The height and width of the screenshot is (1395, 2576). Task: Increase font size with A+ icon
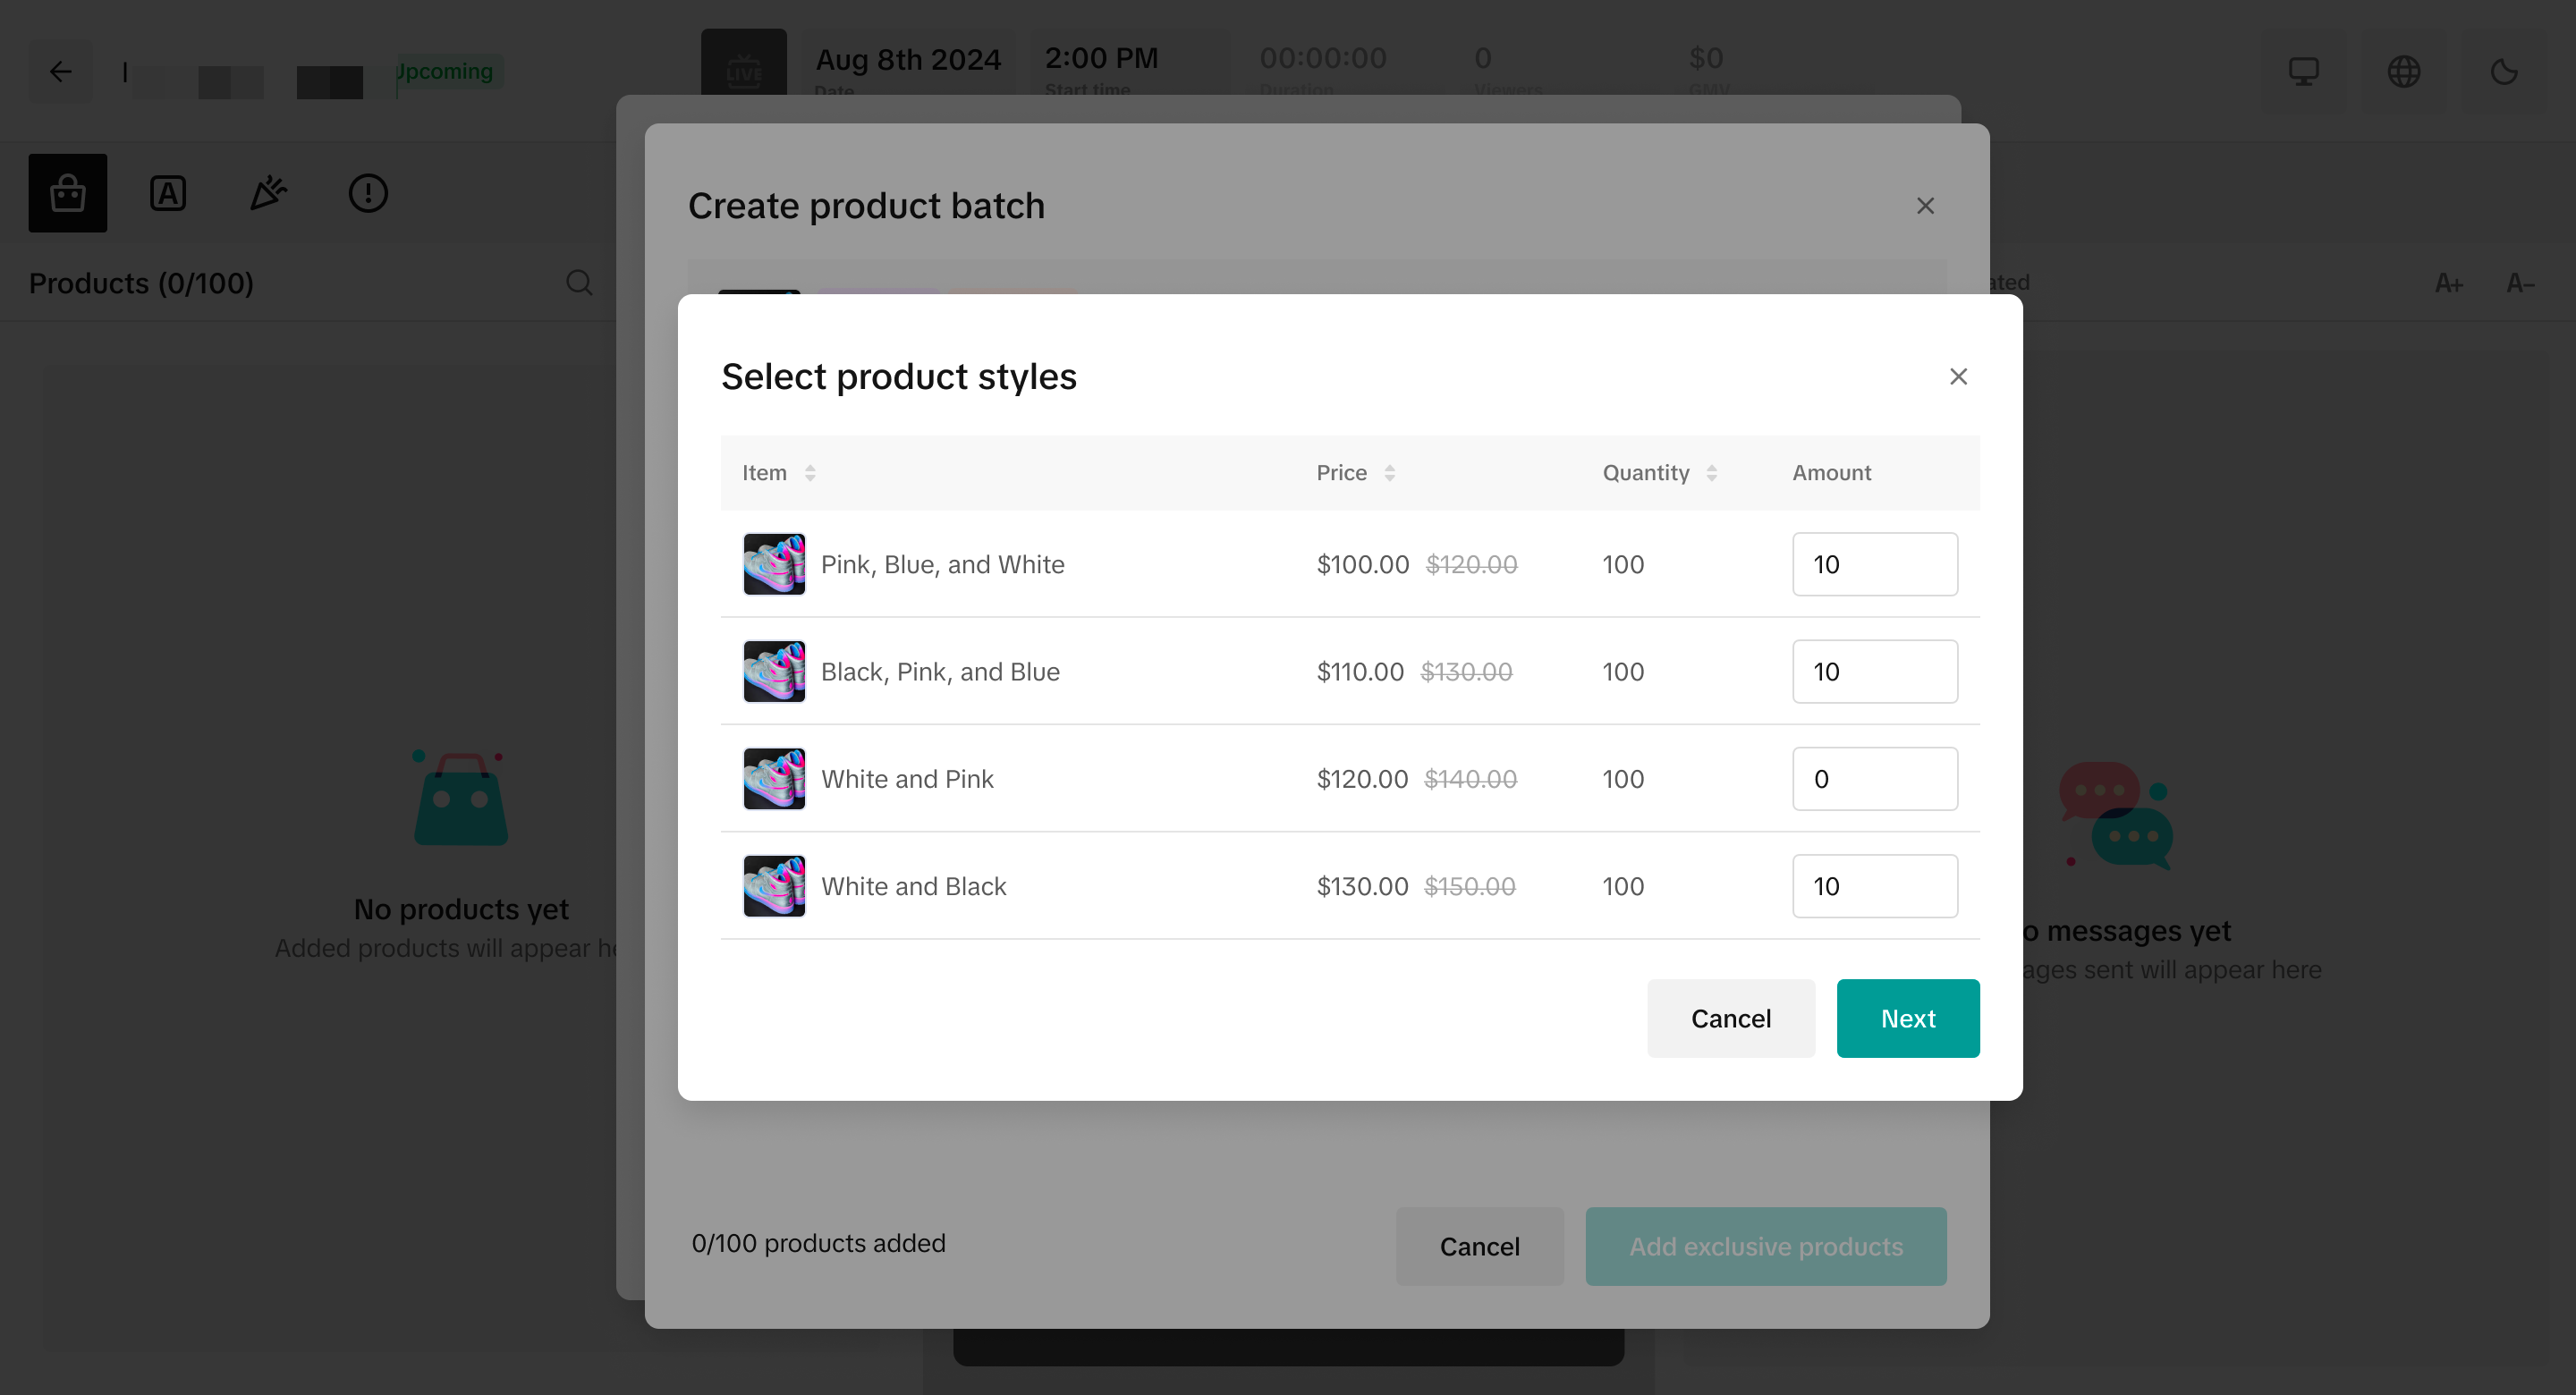coord(2448,284)
